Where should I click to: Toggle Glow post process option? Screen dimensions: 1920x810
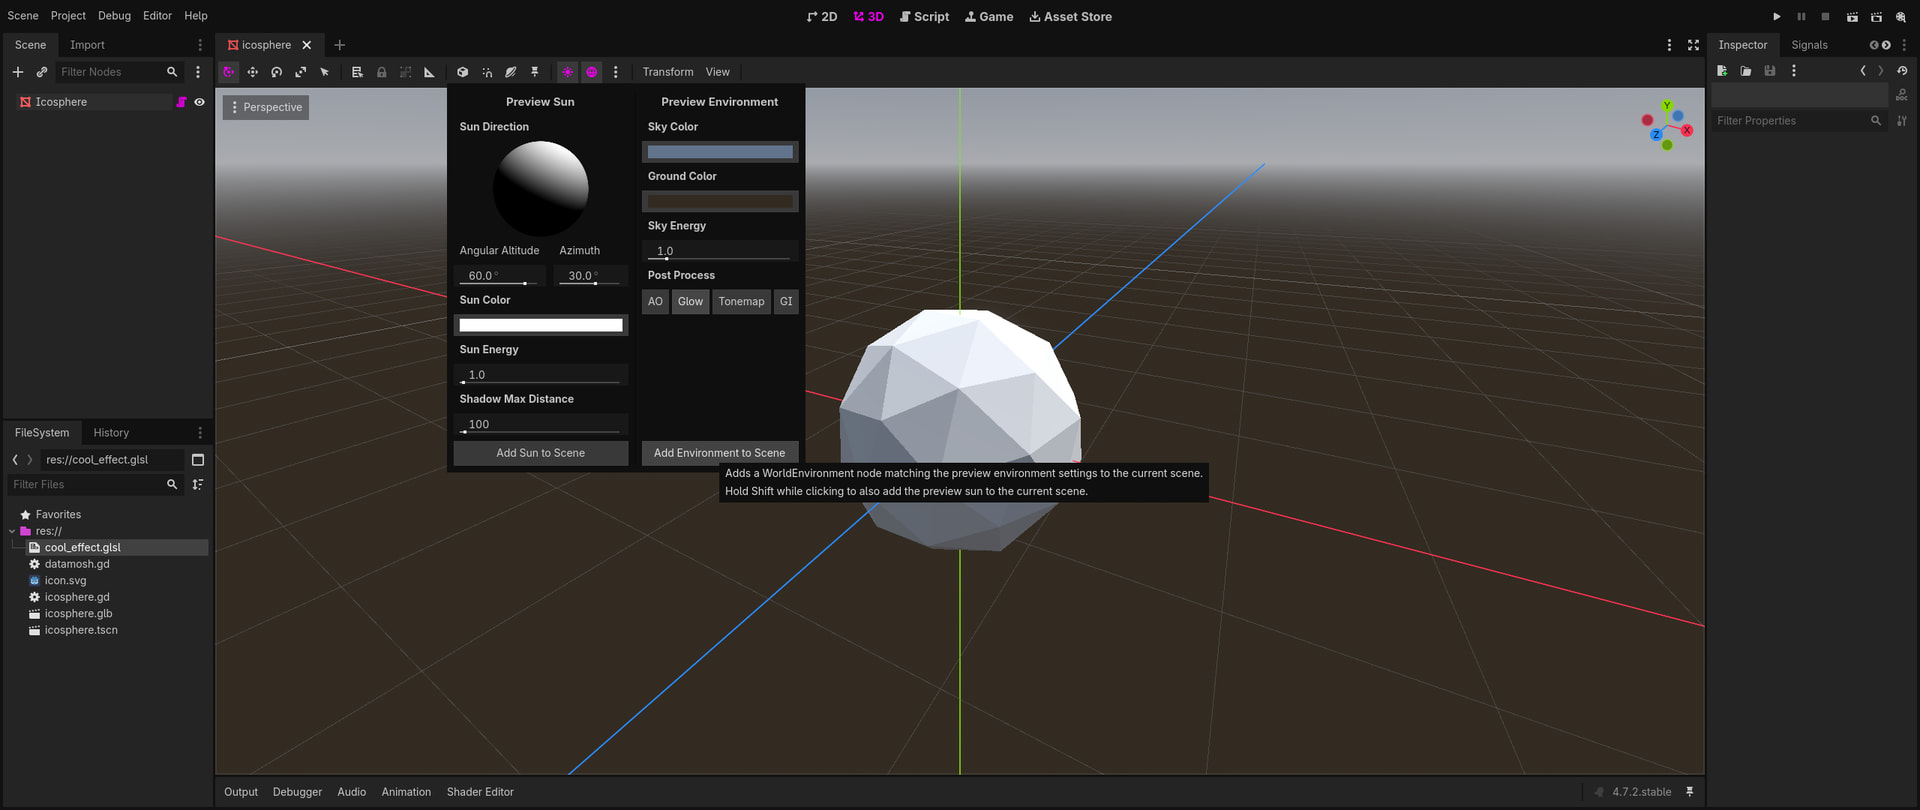tap(690, 301)
